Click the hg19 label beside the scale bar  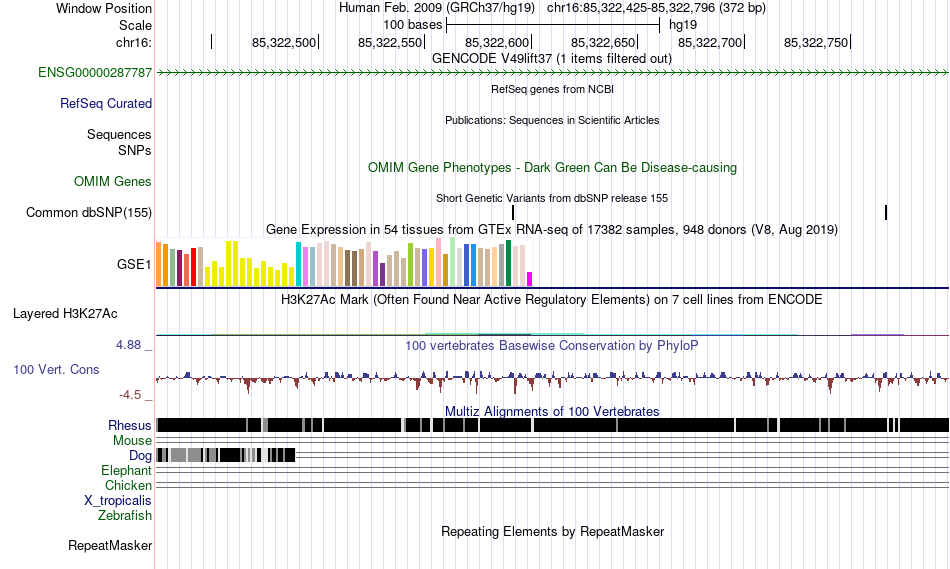pyautogui.click(x=683, y=25)
